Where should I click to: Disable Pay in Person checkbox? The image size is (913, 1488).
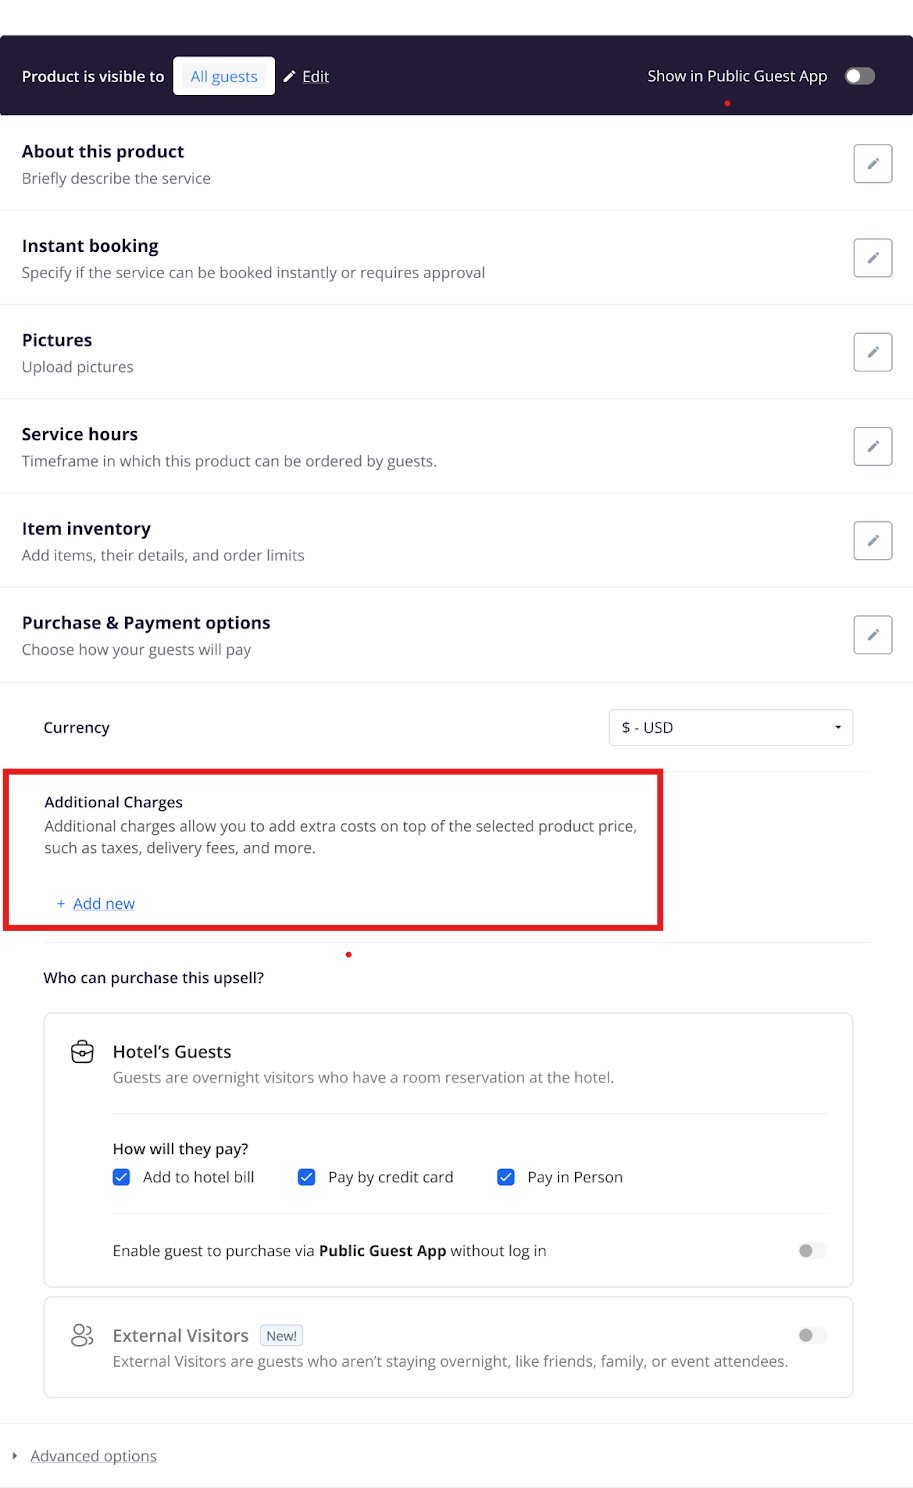[506, 1177]
